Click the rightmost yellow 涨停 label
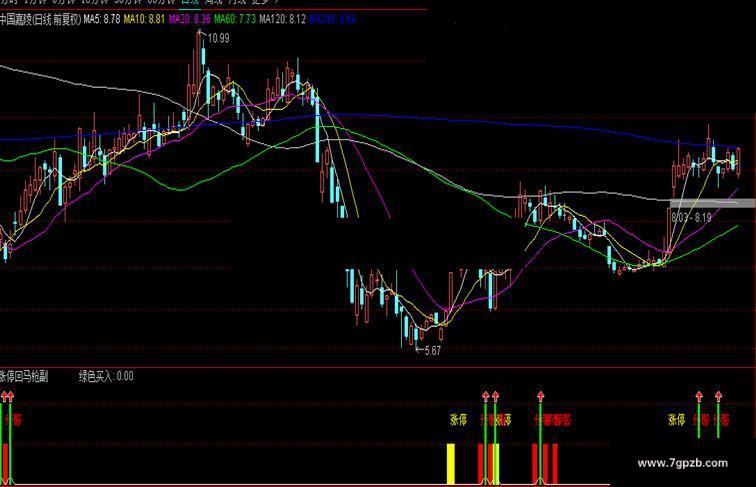 [x=676, y=419]
